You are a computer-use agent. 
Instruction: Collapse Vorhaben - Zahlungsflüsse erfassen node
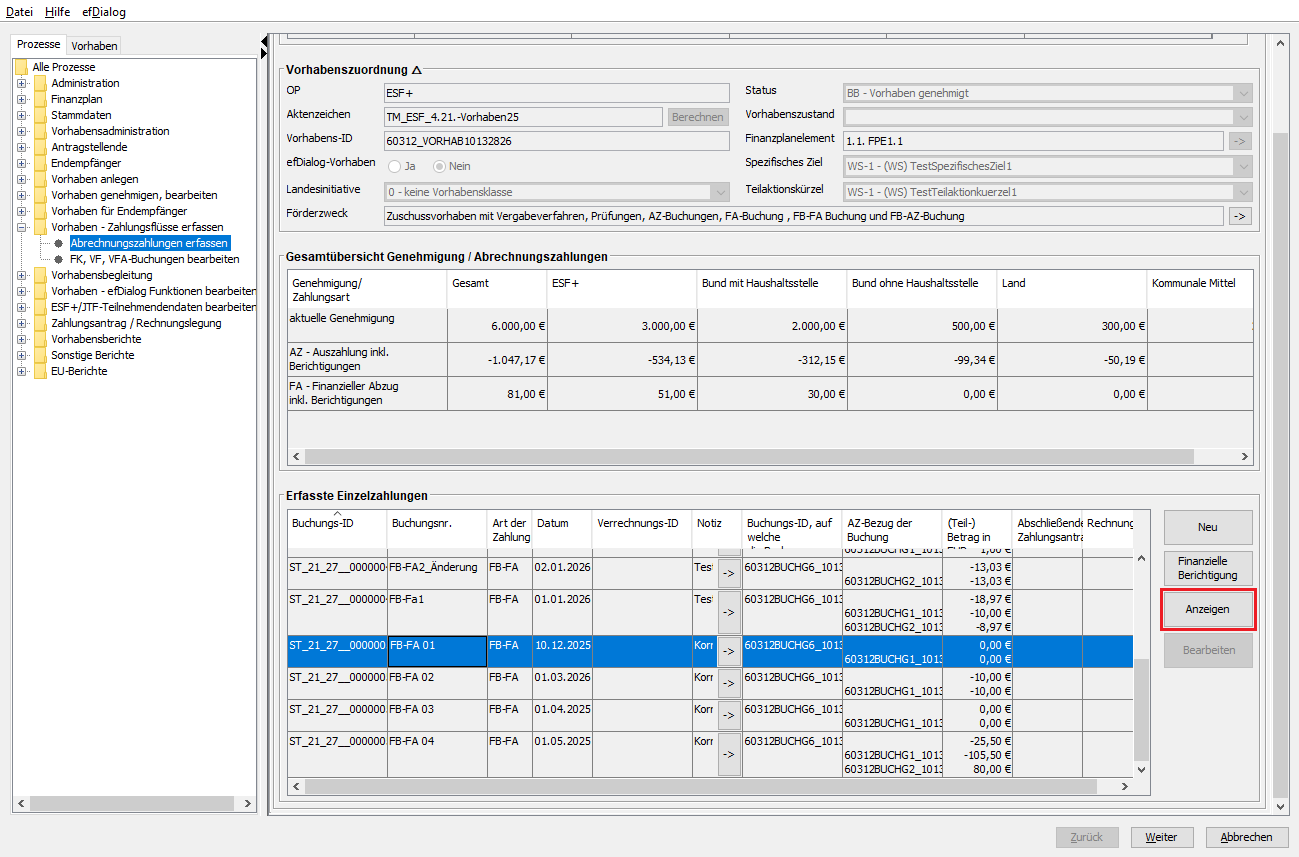[x=21, y=227]
